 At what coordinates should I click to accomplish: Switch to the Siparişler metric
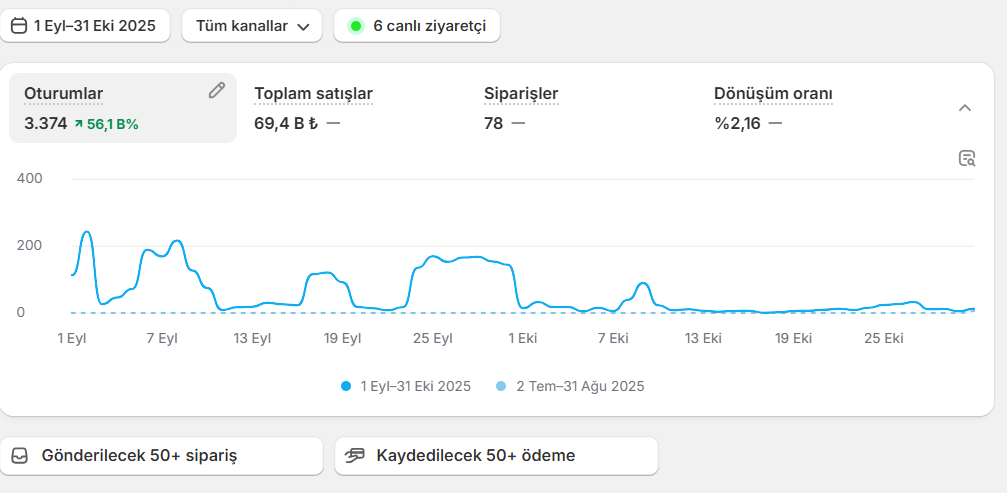(520, 94)
